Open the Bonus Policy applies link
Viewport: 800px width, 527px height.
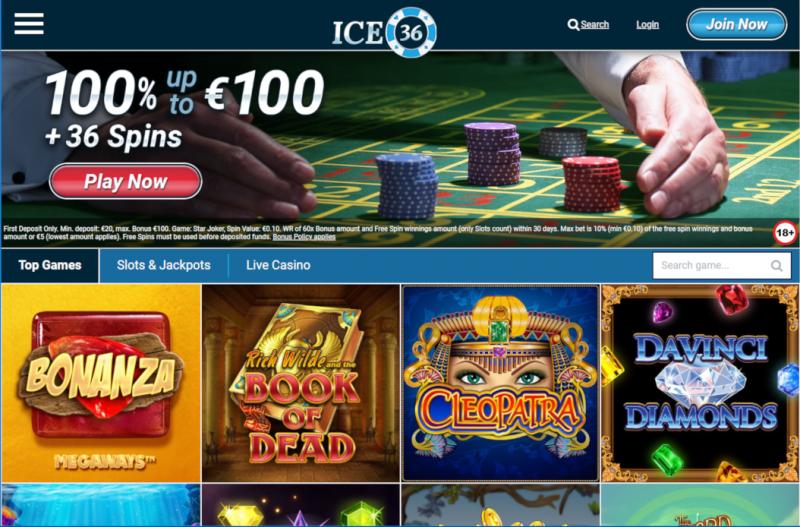(304, 237)
